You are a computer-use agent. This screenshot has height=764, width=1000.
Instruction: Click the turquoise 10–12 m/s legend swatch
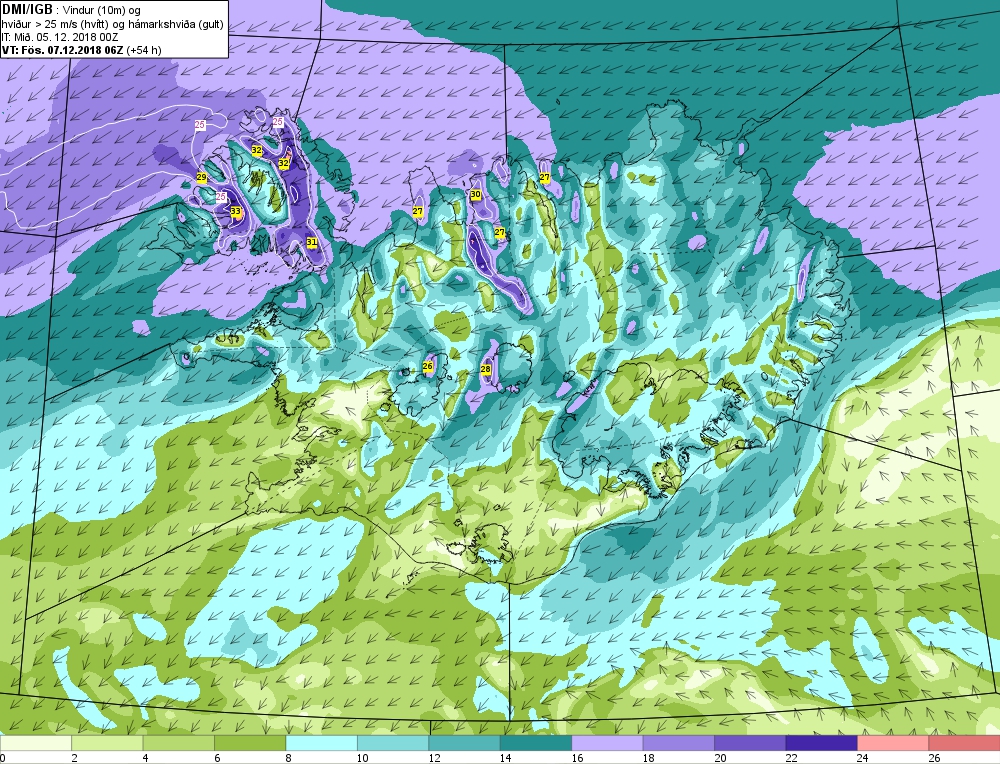click(x=393, y=743)
